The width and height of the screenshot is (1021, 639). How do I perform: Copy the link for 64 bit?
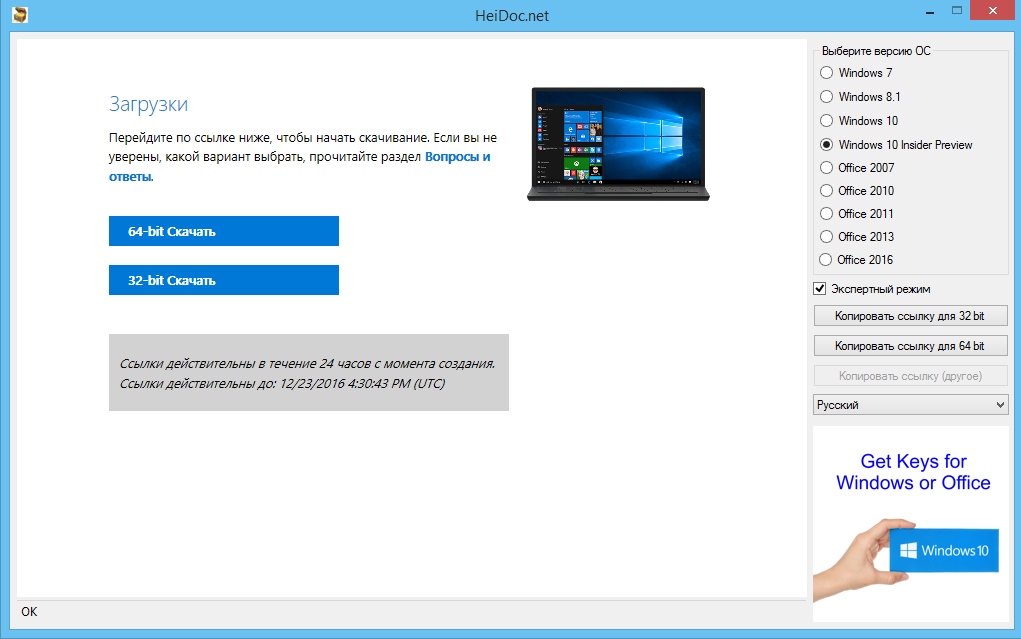(x=910, y=346)
